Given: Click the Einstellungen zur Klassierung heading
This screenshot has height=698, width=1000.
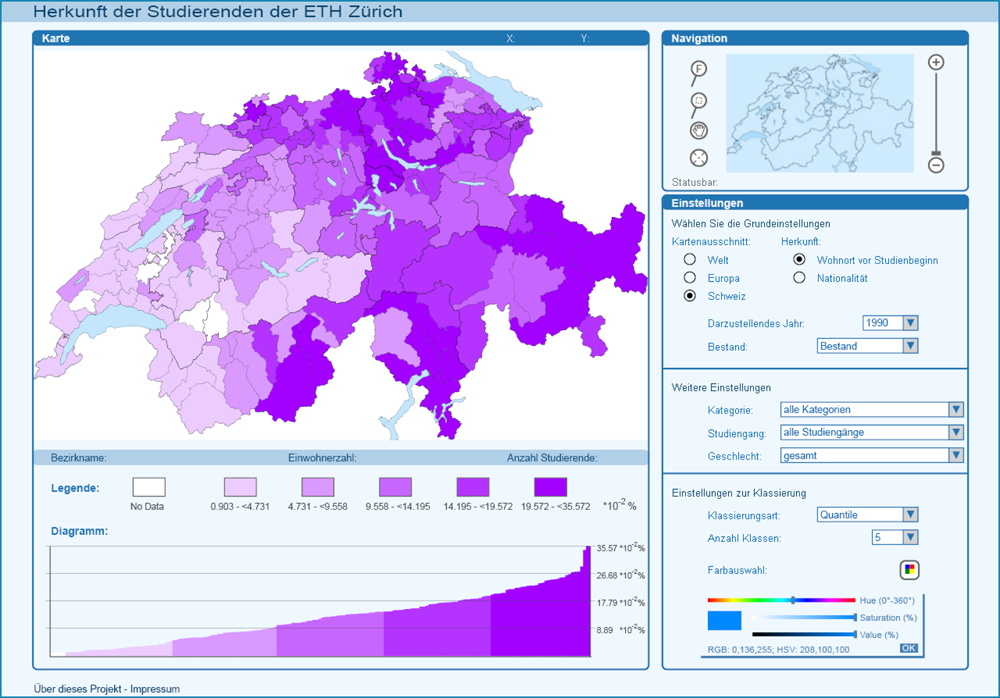Looking at the screenshot, I should coord(739,493).
